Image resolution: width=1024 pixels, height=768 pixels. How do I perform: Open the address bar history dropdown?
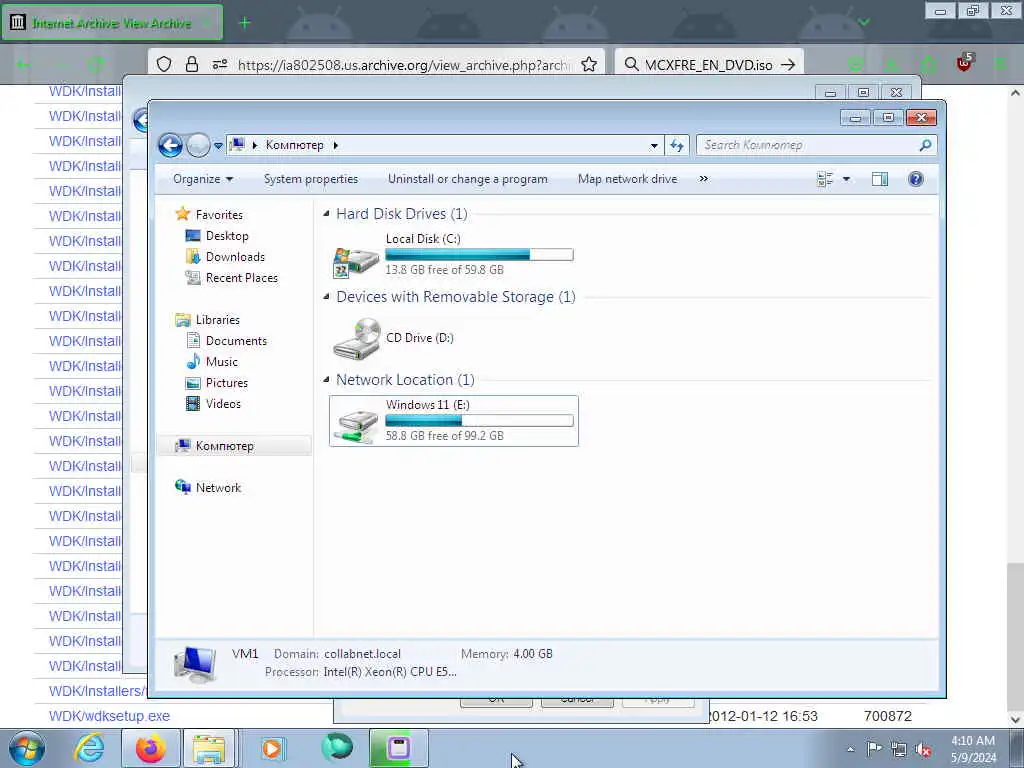(654, 146)
